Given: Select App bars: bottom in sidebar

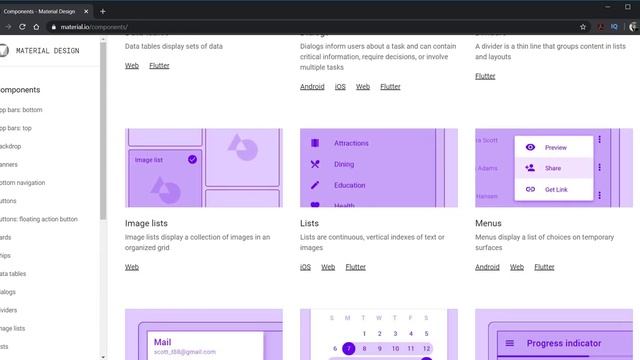Looking at the screenshot, I should pos(21,110).
